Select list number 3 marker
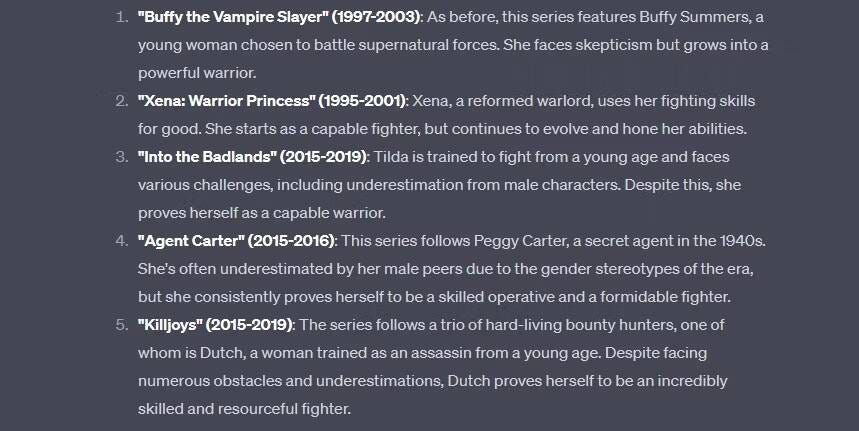 click(x=122, y=157)
